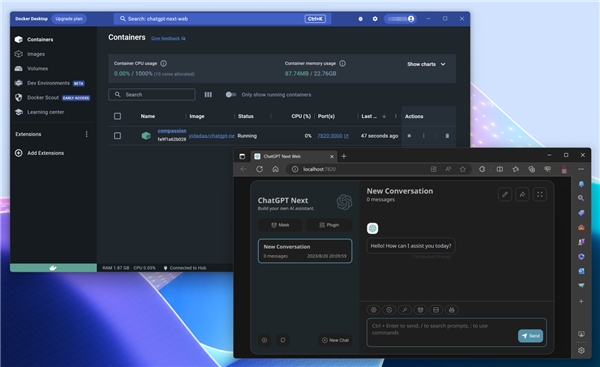
Task: Click the bug troubleshoot icon in Docker header
Action: 360,19
